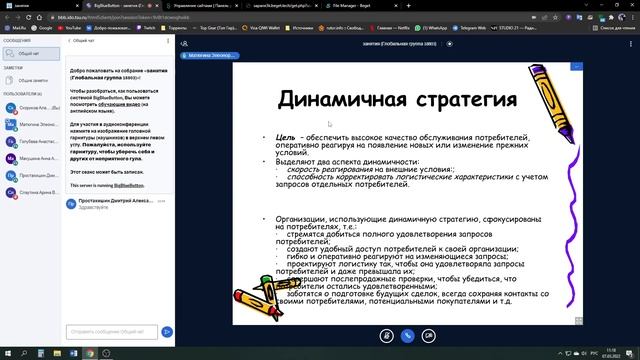The height and width of the screenshot is (360, 640).
Task: Toggle webcam sharing button
Action: (428, 336)
